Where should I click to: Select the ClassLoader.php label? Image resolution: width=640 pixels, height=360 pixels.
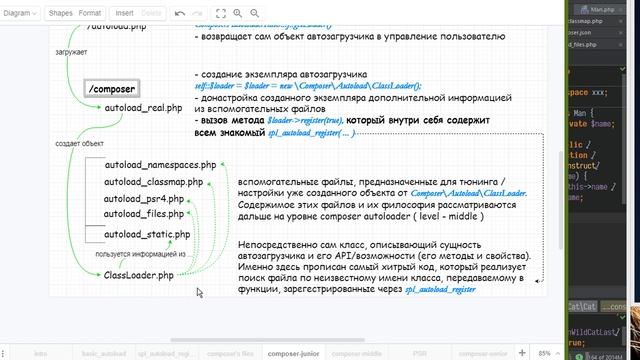pos(139,276)
